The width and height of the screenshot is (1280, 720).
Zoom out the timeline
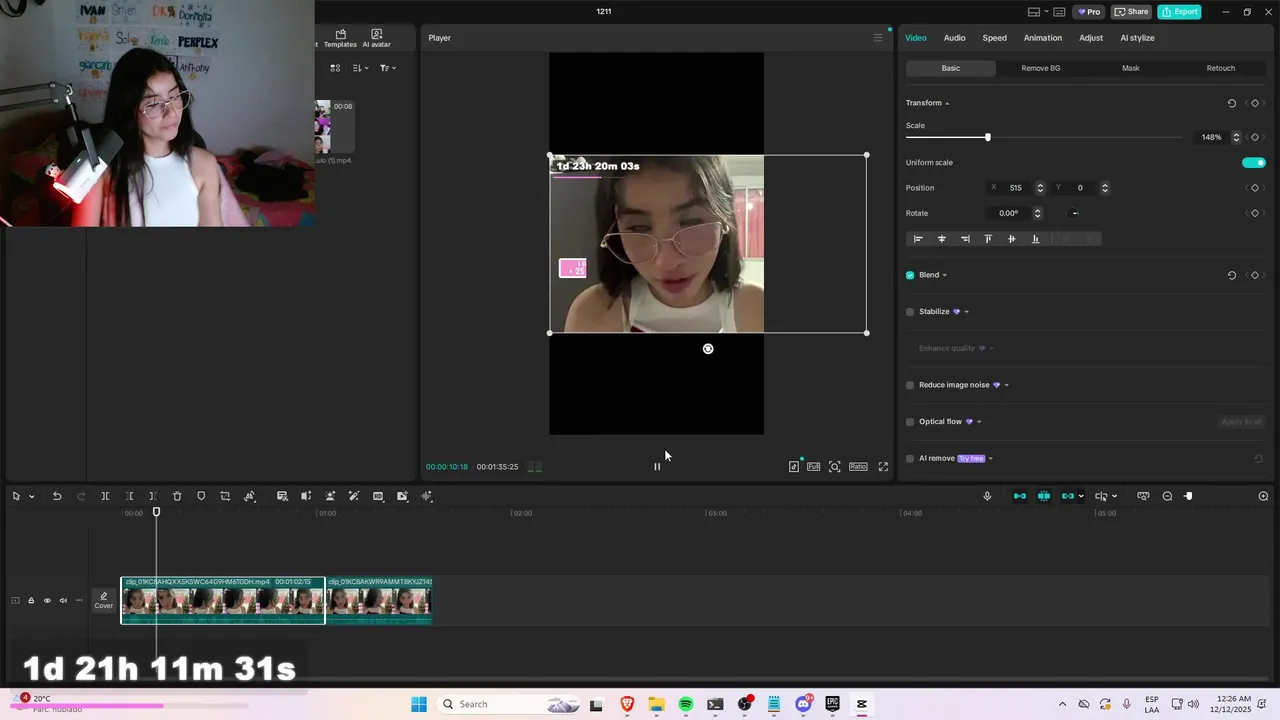(x=1167, y=496)
